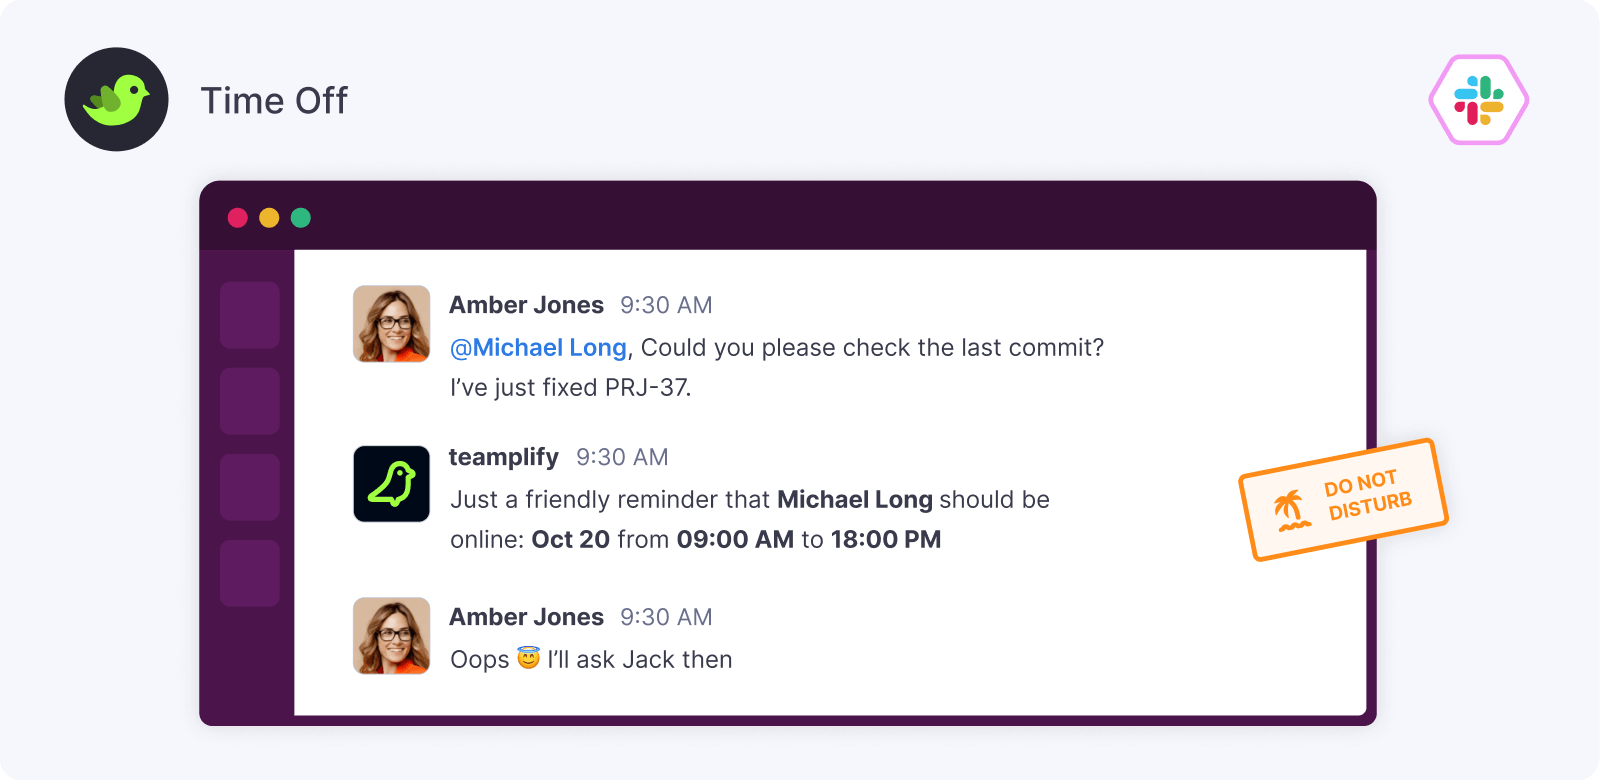This screenshot has height=780, width=1600.
Task: Select the bottom sidebar square
Action: 249,573
